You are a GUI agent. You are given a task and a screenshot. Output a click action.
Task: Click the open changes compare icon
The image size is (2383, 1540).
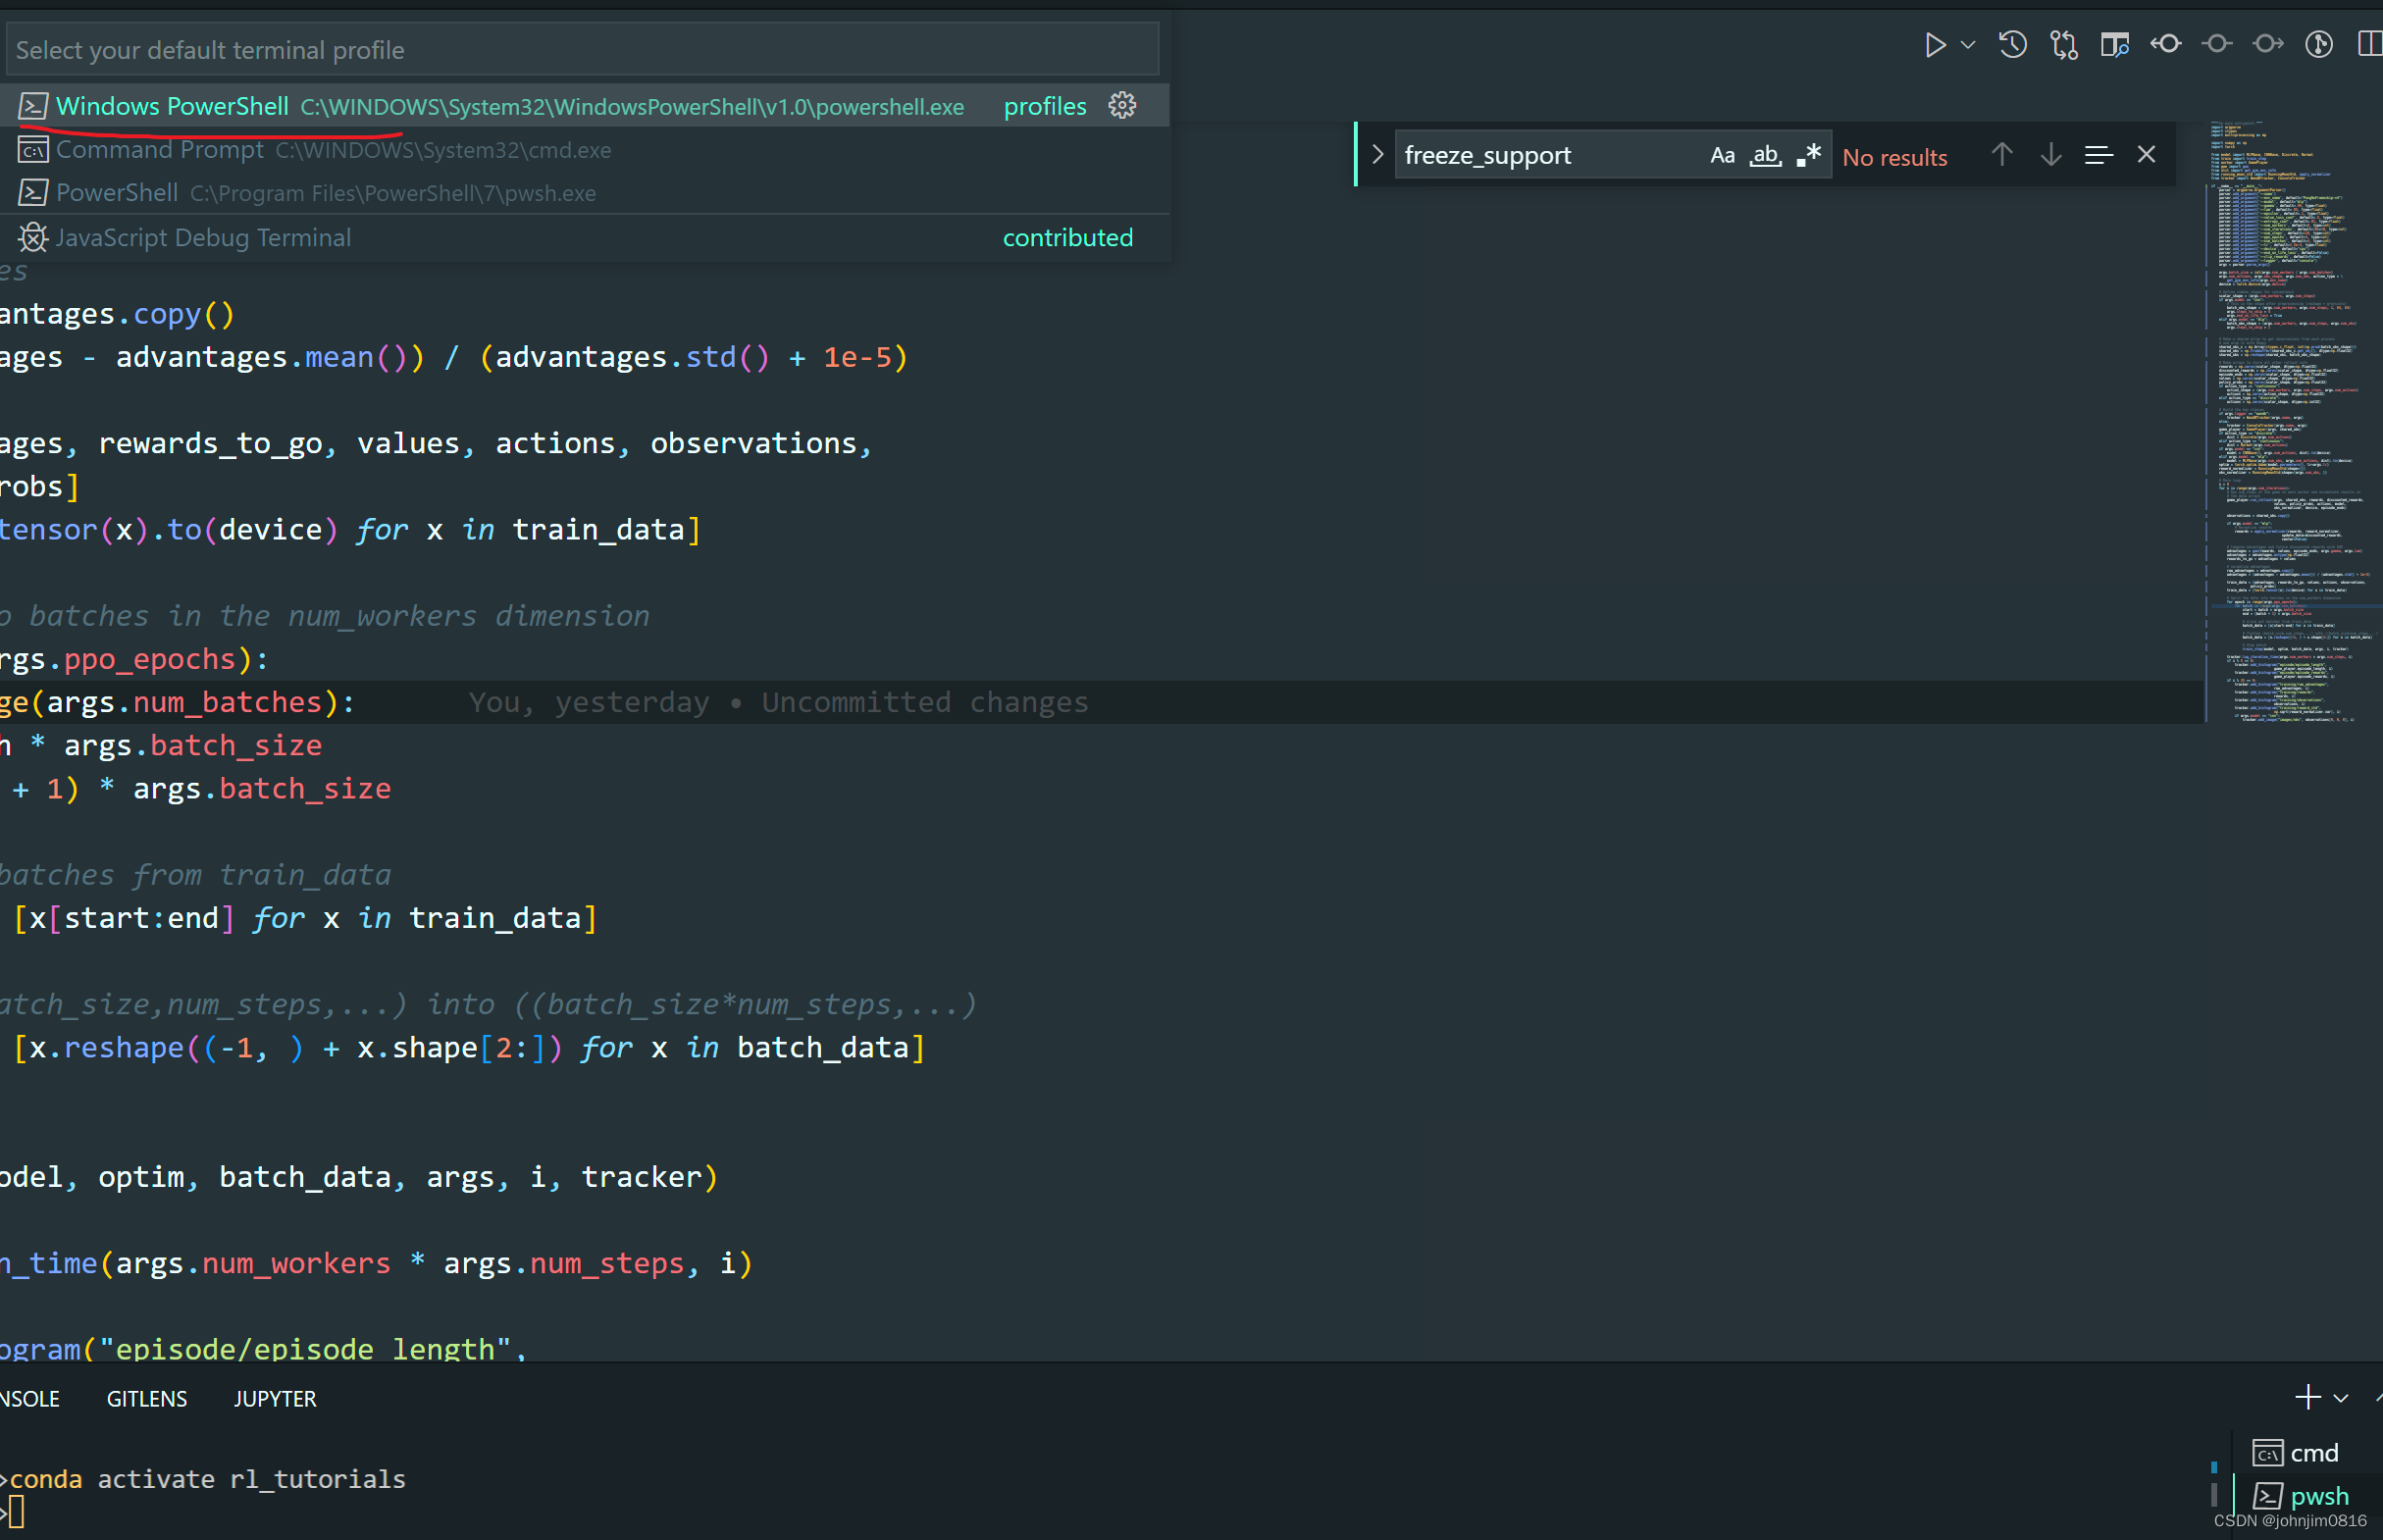coord(2063,45)
